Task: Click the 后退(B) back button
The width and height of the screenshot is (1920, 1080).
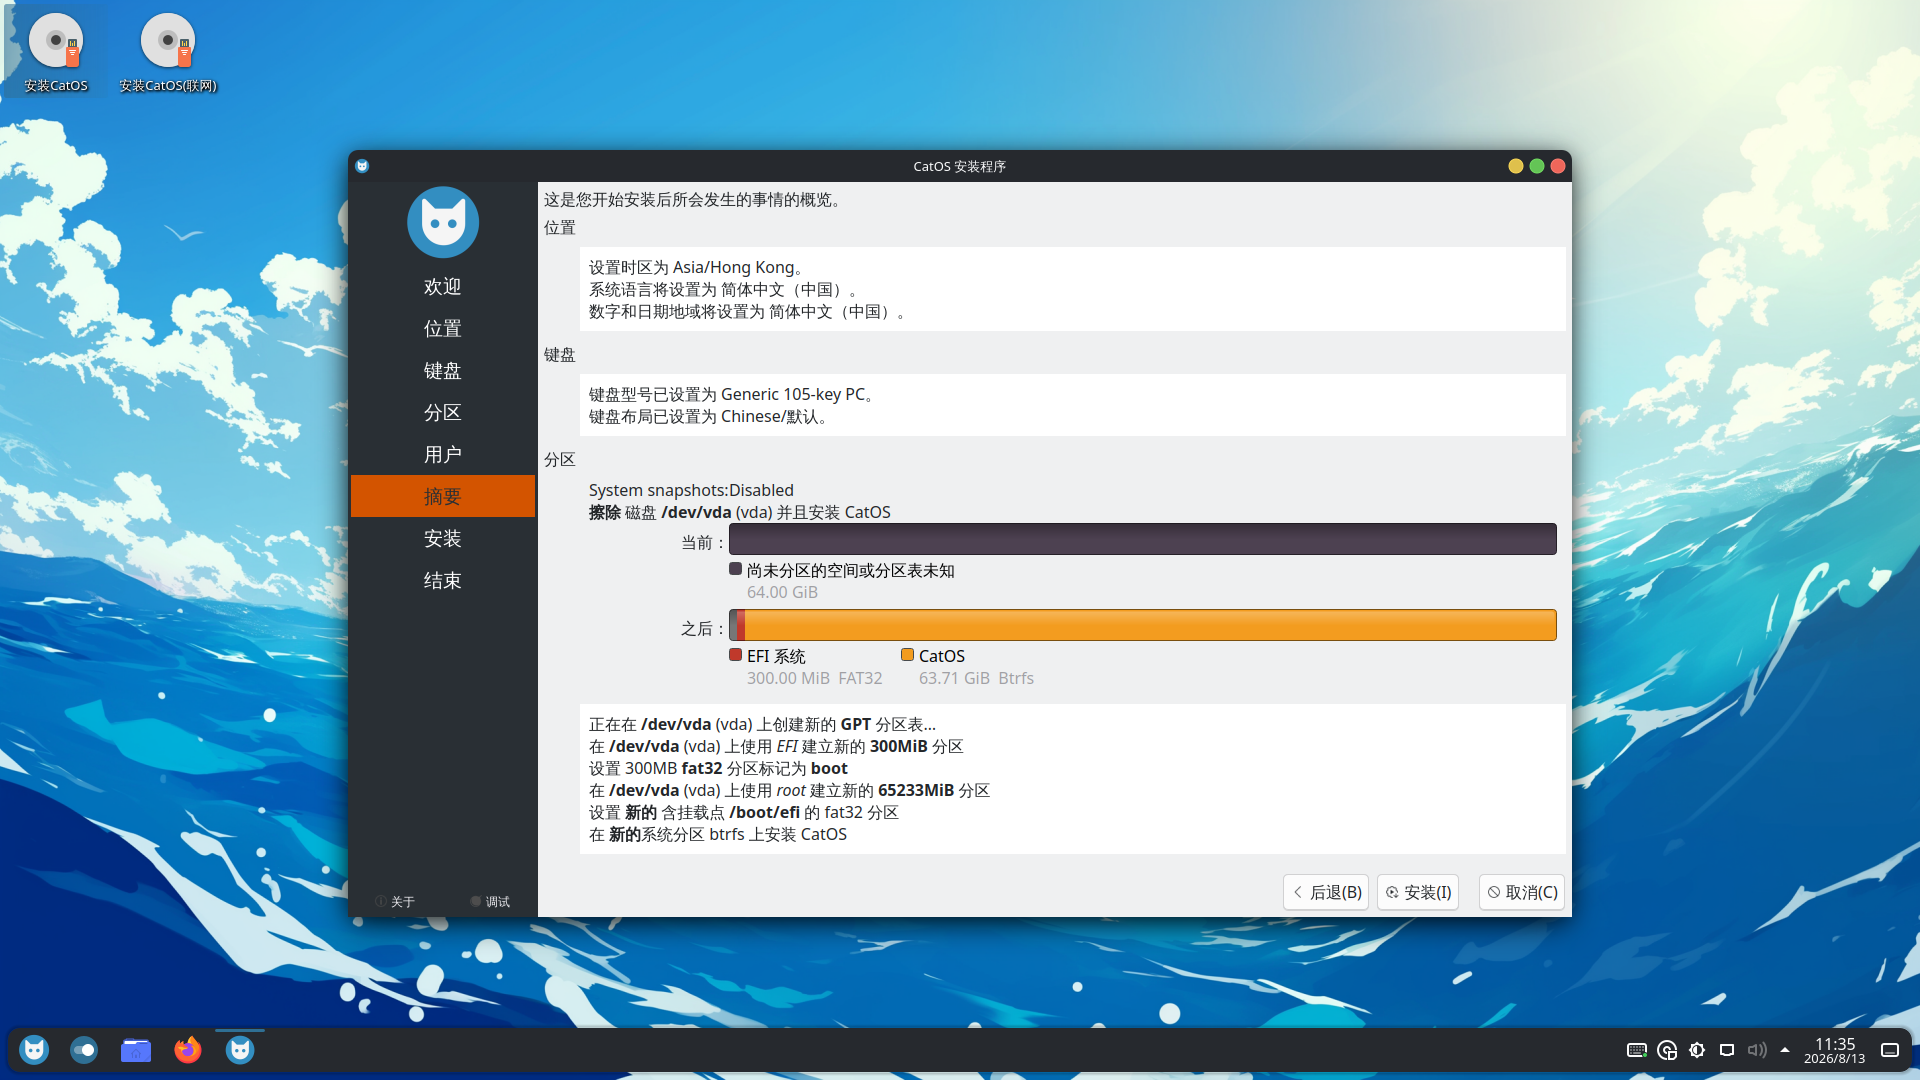Action: point(1327,892)
